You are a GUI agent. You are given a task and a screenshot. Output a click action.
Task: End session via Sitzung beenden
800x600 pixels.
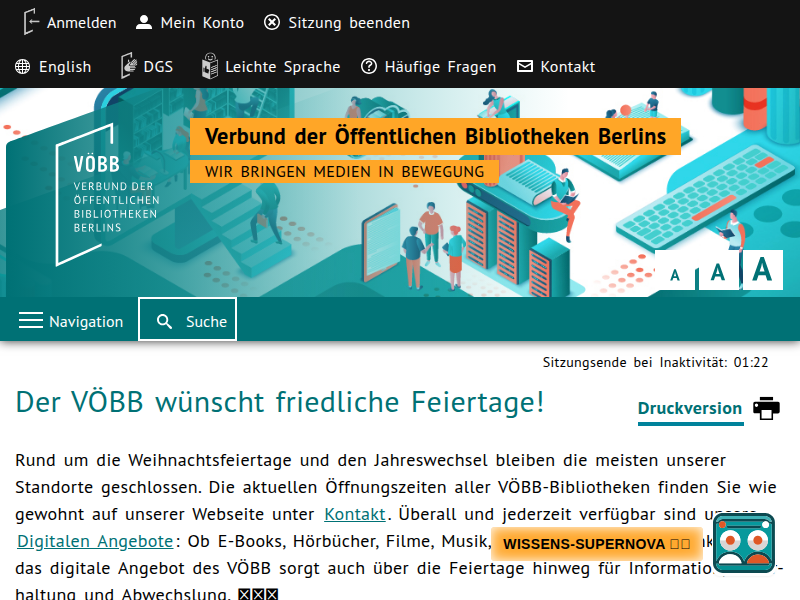pyautogui.click(x=337, y=22)
